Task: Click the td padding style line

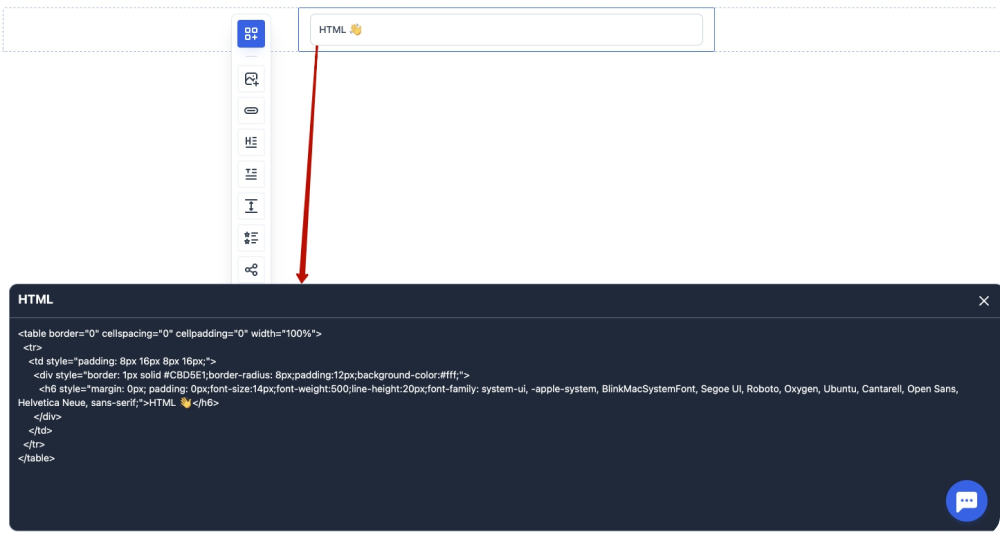Action: coord(122,361)
